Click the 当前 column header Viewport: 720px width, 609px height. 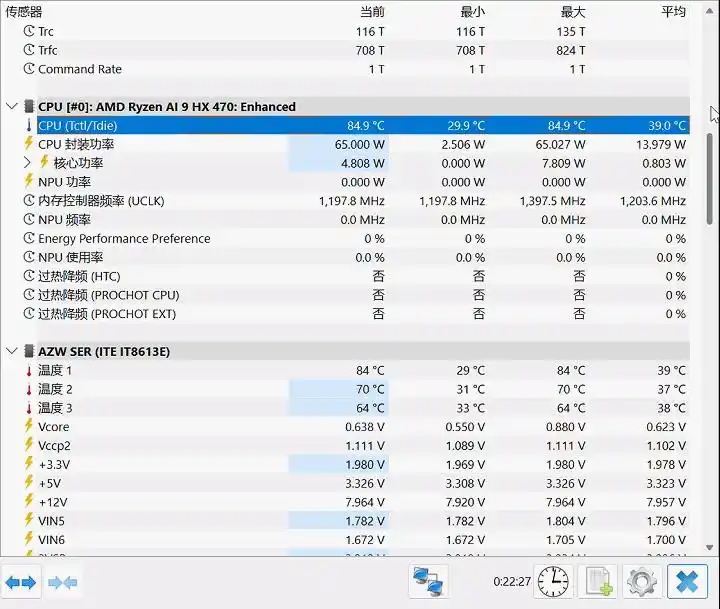tap(372, 11)
